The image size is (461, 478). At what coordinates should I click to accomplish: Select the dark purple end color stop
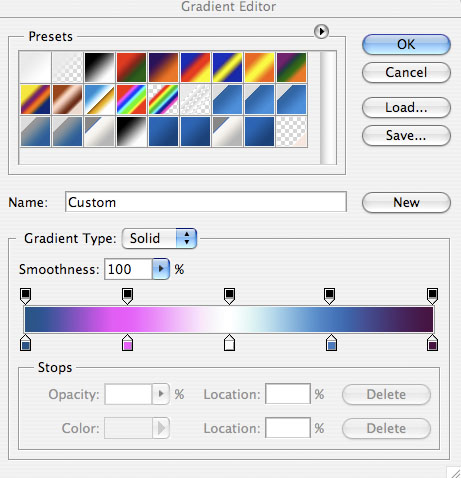coord(432,343)
